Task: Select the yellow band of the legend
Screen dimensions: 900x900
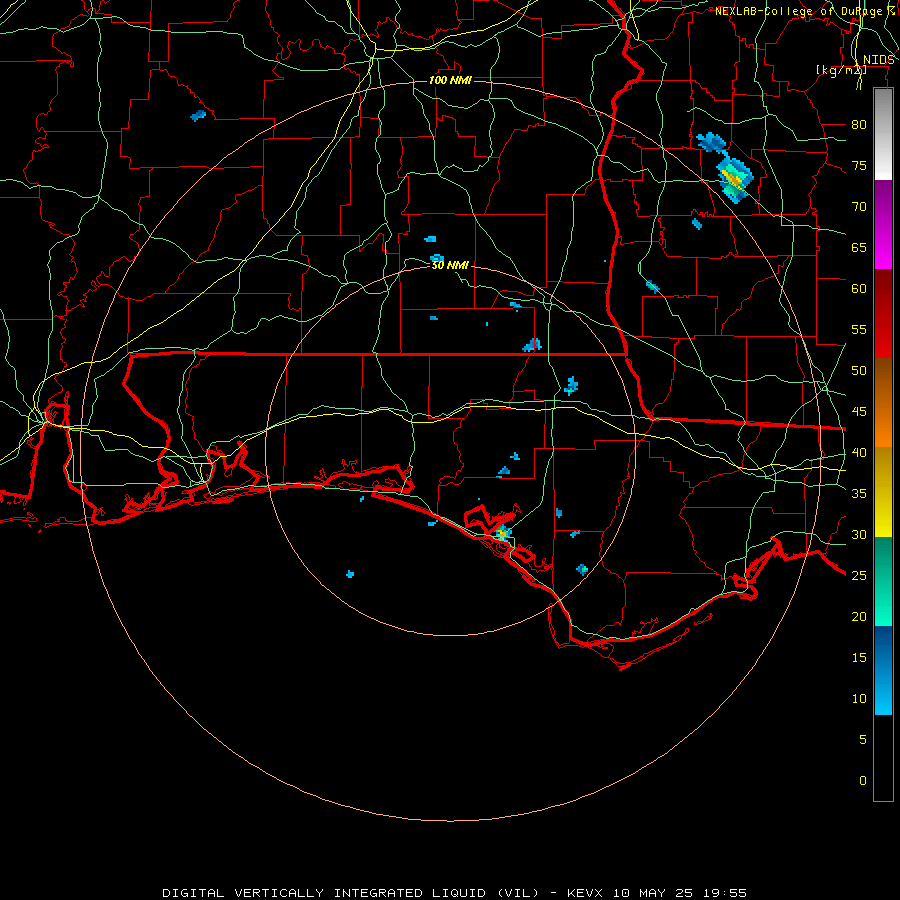Action: pos(883,492)
